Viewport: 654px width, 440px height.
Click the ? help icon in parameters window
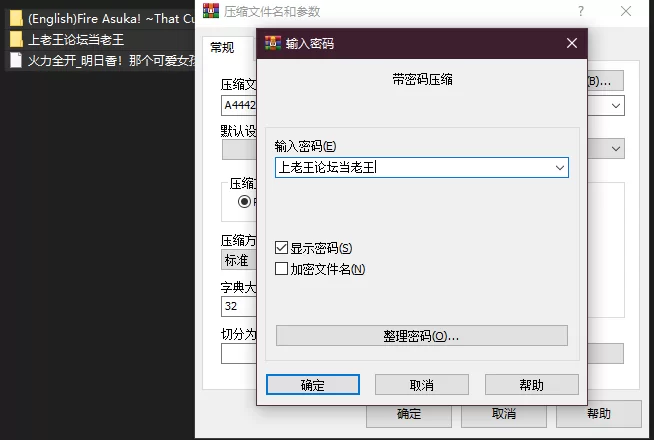pyautogui.click(x=581, y=11)
